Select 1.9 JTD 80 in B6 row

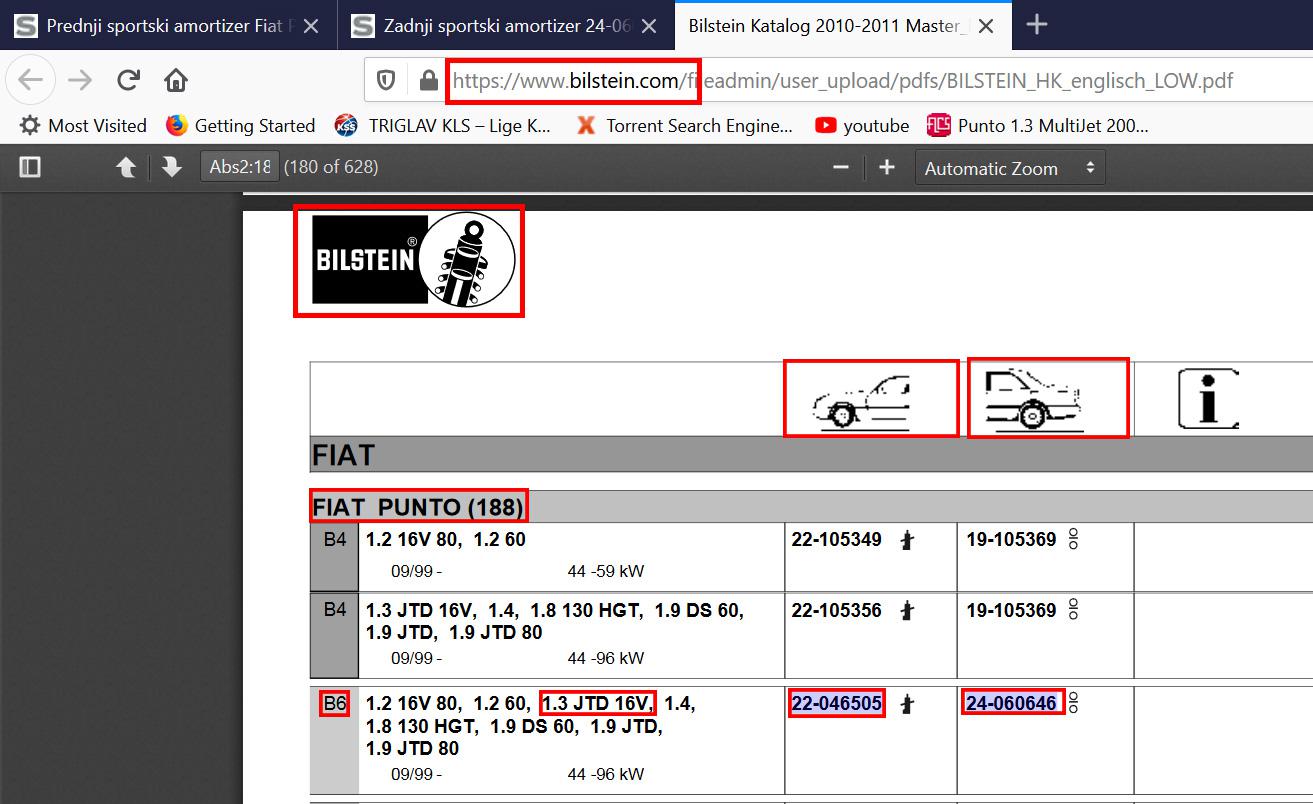tap(413, 749)
